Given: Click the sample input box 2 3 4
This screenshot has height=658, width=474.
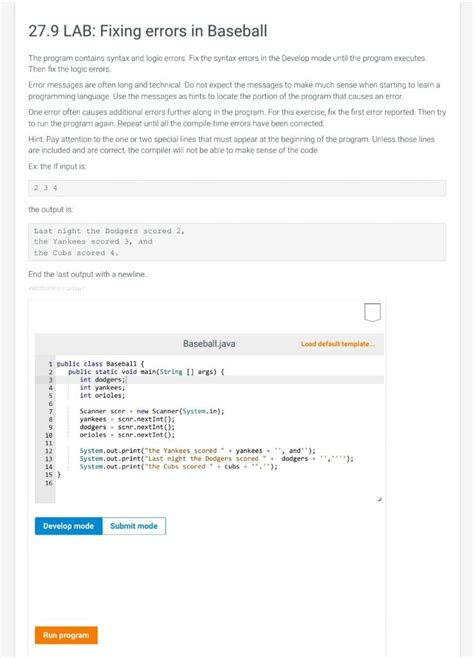Looking at the screenshot, I should [237, 188].
